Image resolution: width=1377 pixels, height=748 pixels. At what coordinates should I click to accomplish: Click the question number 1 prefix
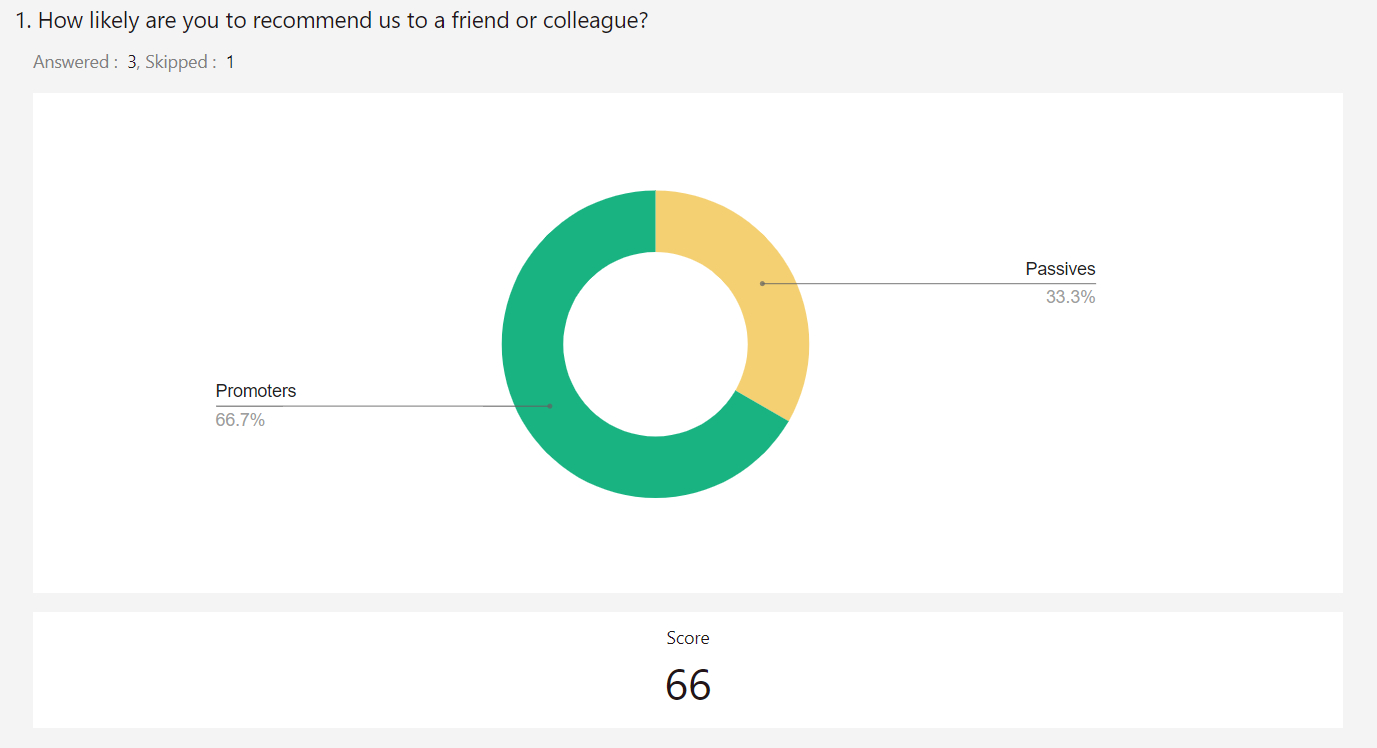[x=23, y=21]
